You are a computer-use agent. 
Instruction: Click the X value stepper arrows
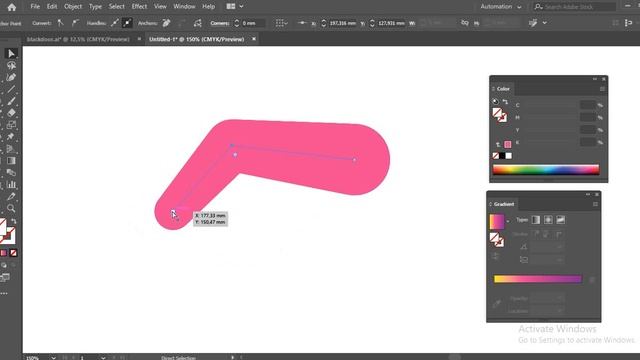(x=323, y=23)
